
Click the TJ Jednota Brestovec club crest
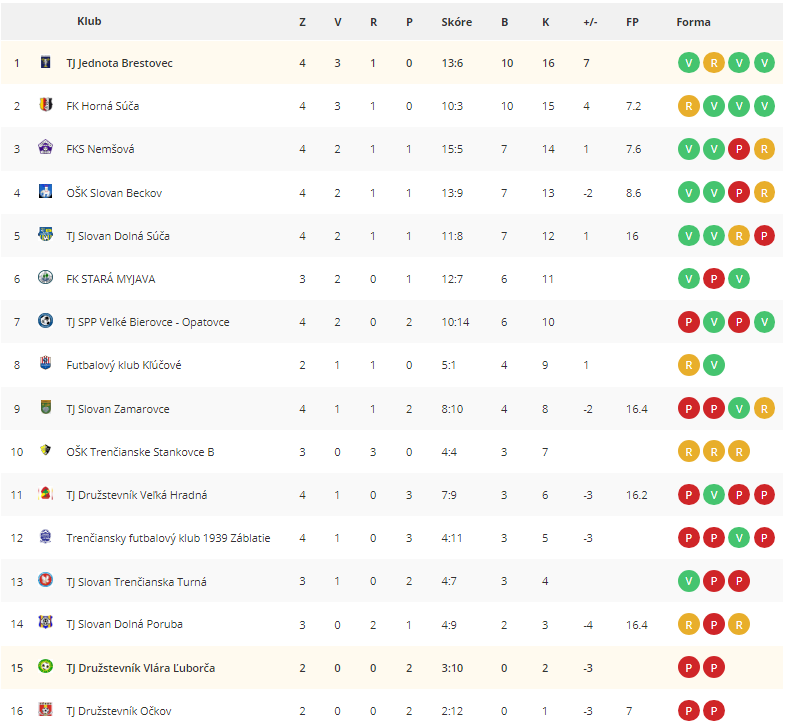pos(46,62)
